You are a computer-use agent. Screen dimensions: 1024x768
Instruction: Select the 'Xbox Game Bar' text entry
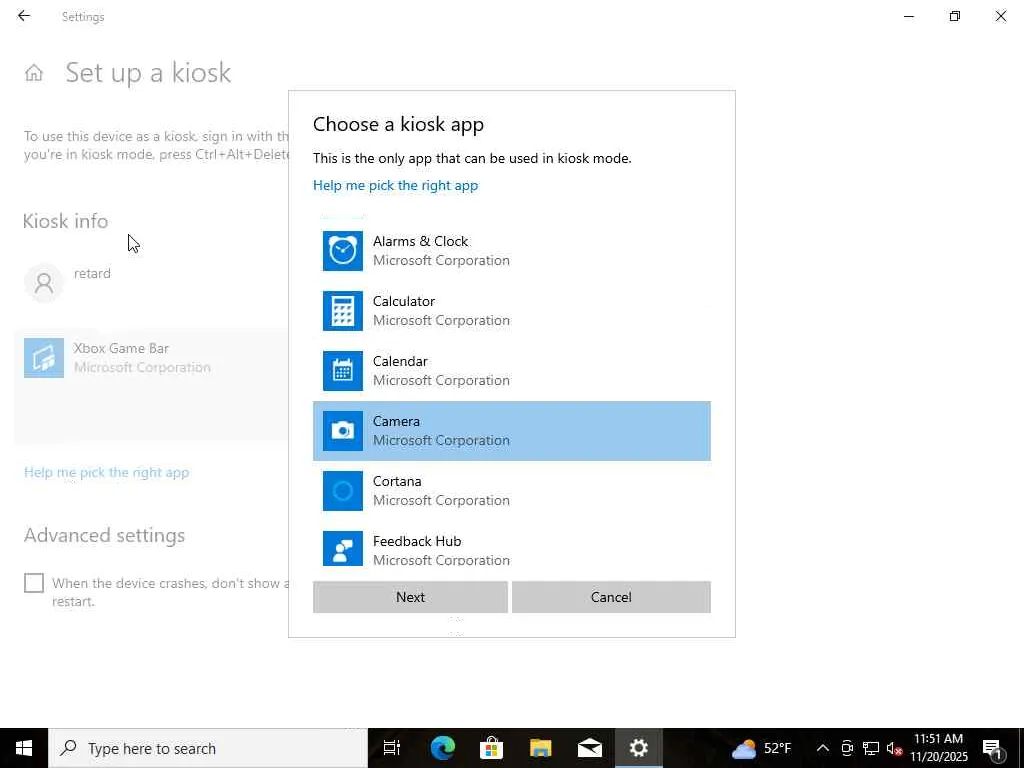(x=121, y=348)
